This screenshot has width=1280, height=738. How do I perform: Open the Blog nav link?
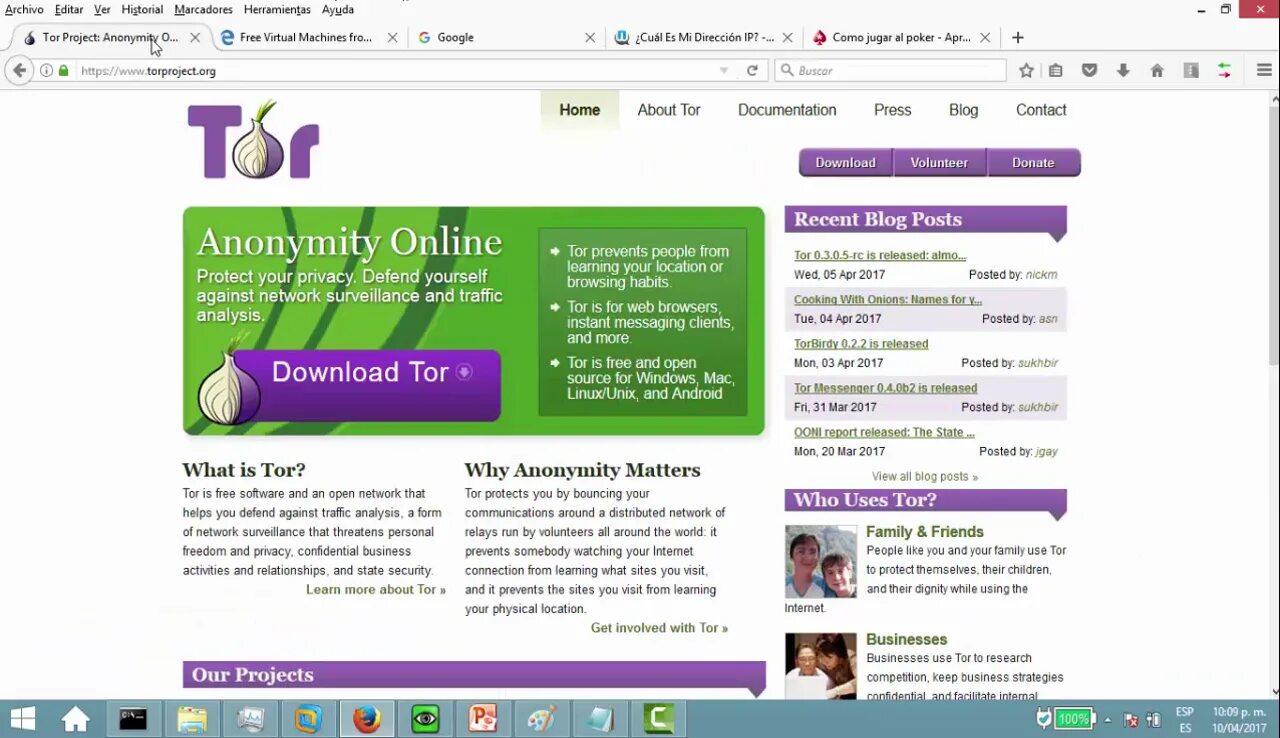tap(963, 110)
